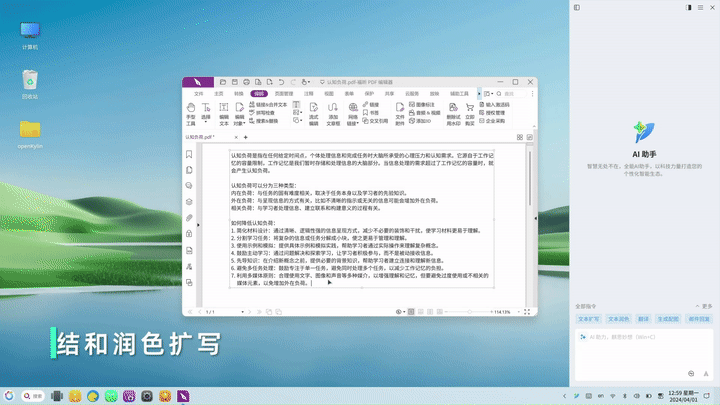Click the Email Reply (邮件回复) AI command
This screenshot has width=720, height=405.
699,319
